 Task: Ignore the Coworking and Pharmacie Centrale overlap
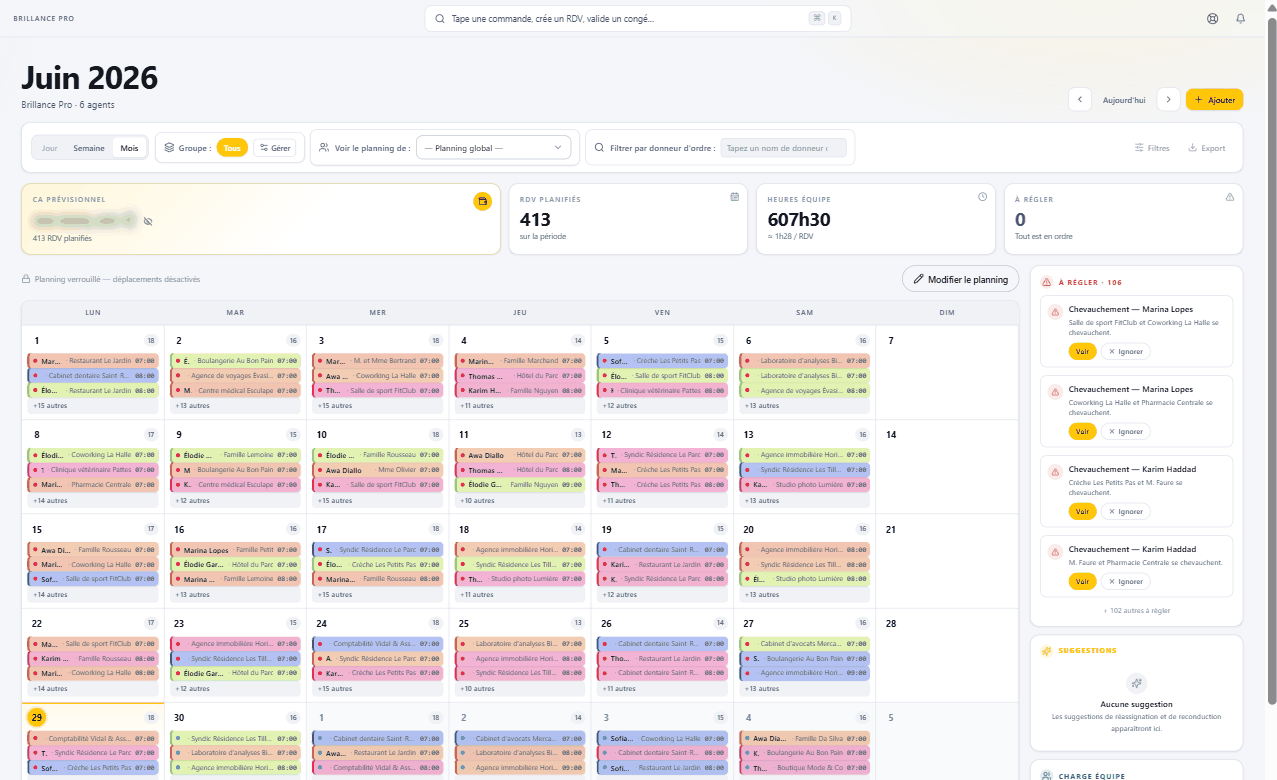[x=1125, y=431]
